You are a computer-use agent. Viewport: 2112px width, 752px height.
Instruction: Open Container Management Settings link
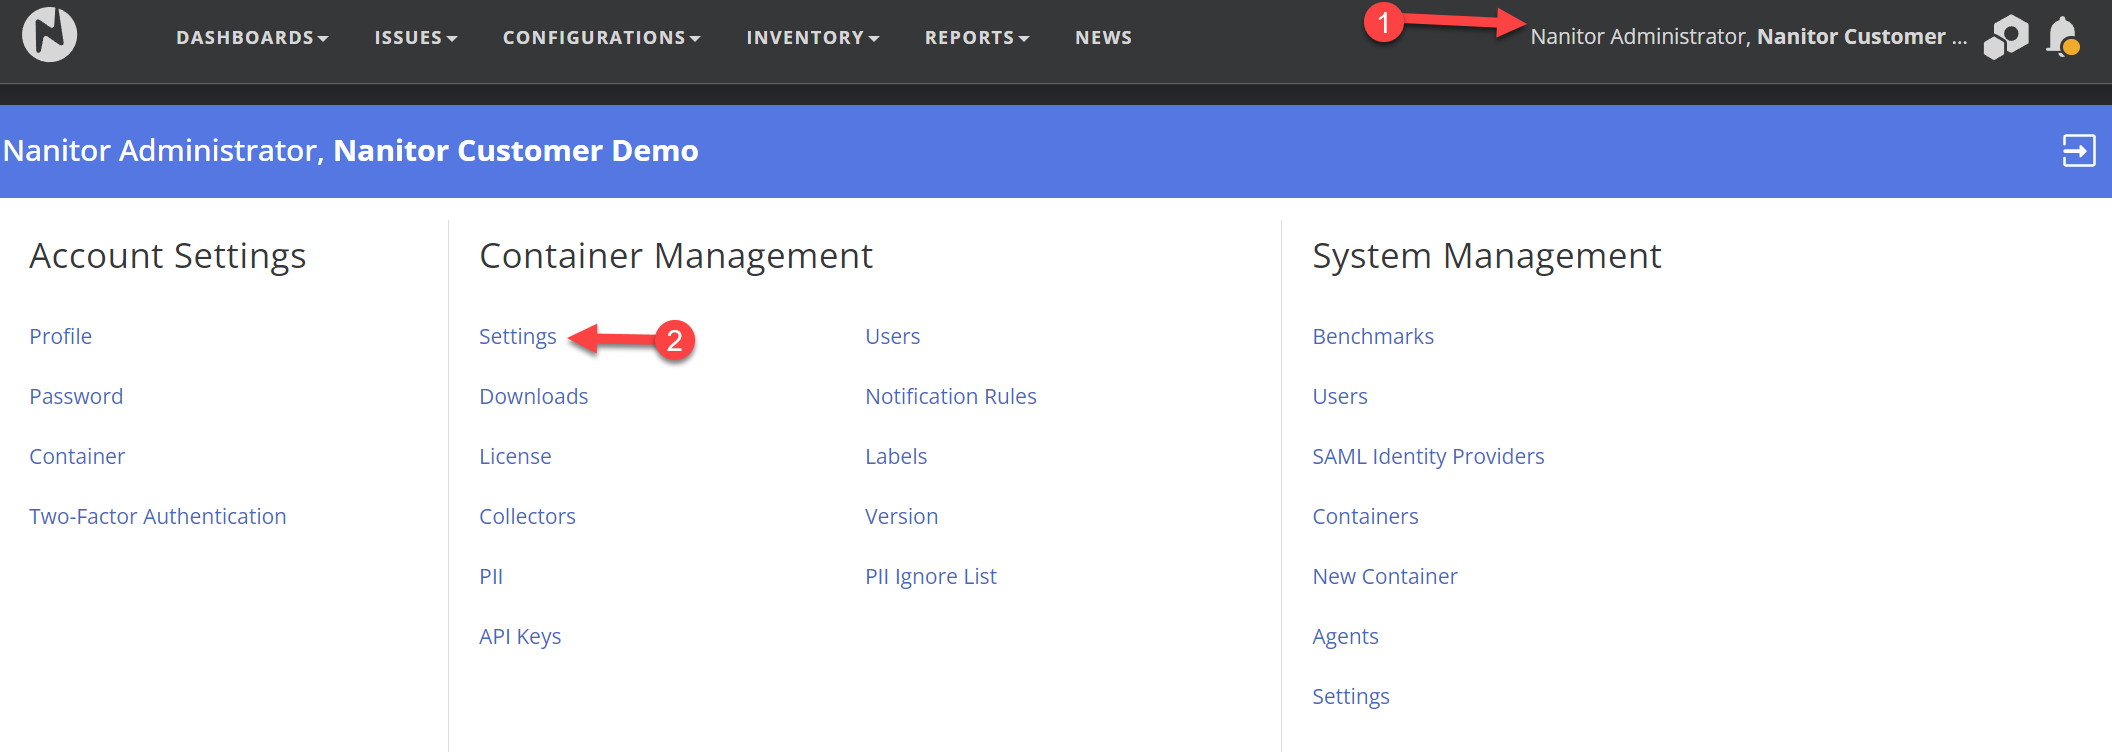click(517, 337)
